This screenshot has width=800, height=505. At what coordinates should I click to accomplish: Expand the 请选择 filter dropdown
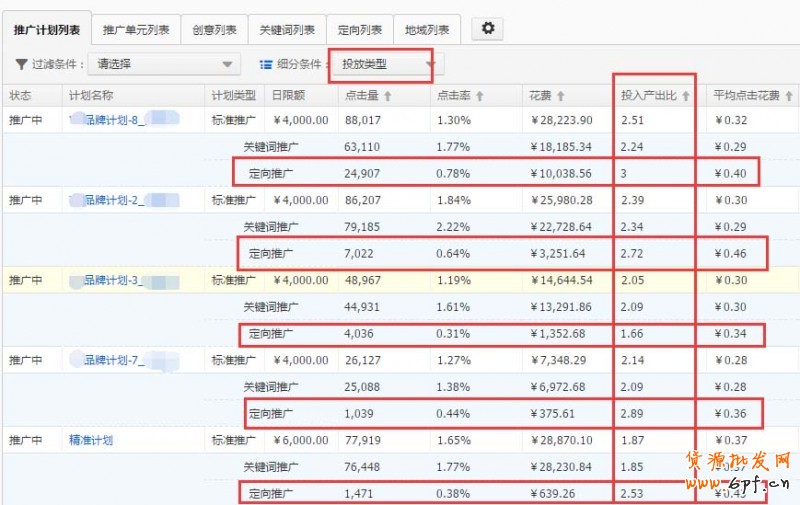tap(163, 65)
